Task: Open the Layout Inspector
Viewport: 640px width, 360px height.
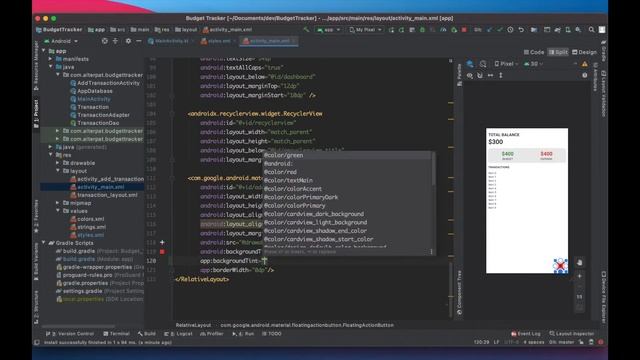Action: pyautogui.click(x=571, y=334)
